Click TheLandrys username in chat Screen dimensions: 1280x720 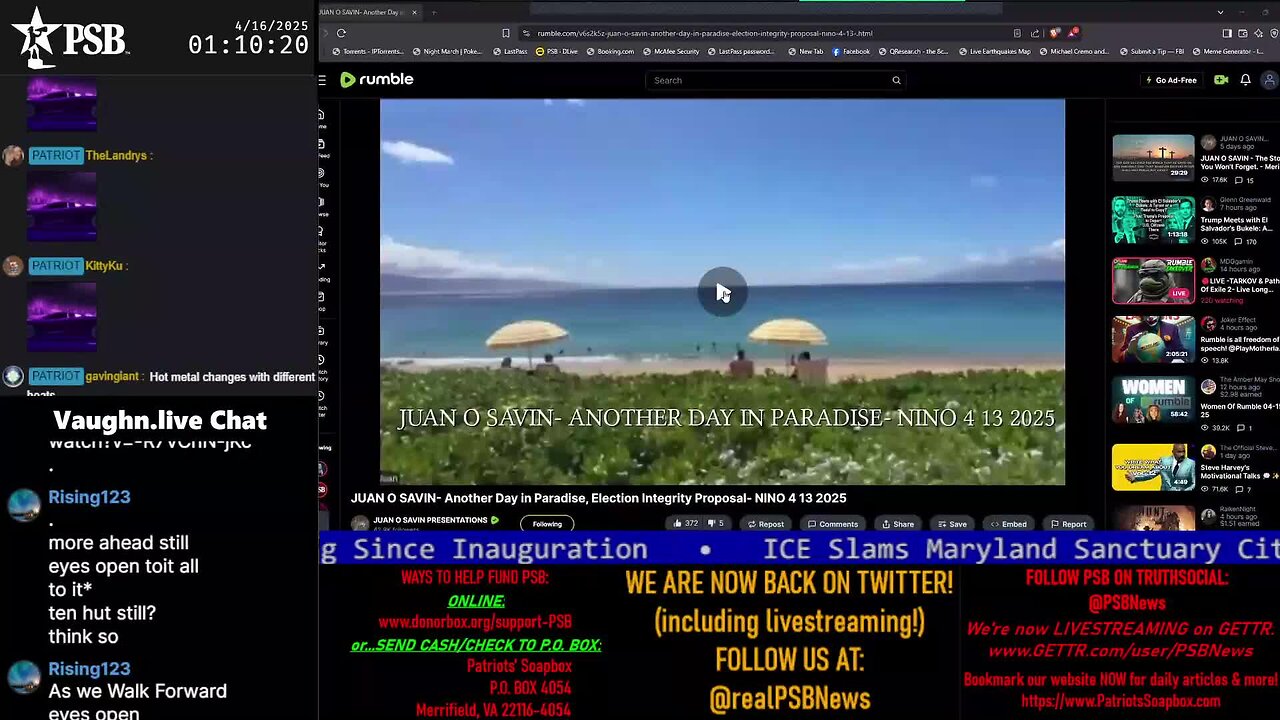tap(116, 156)
